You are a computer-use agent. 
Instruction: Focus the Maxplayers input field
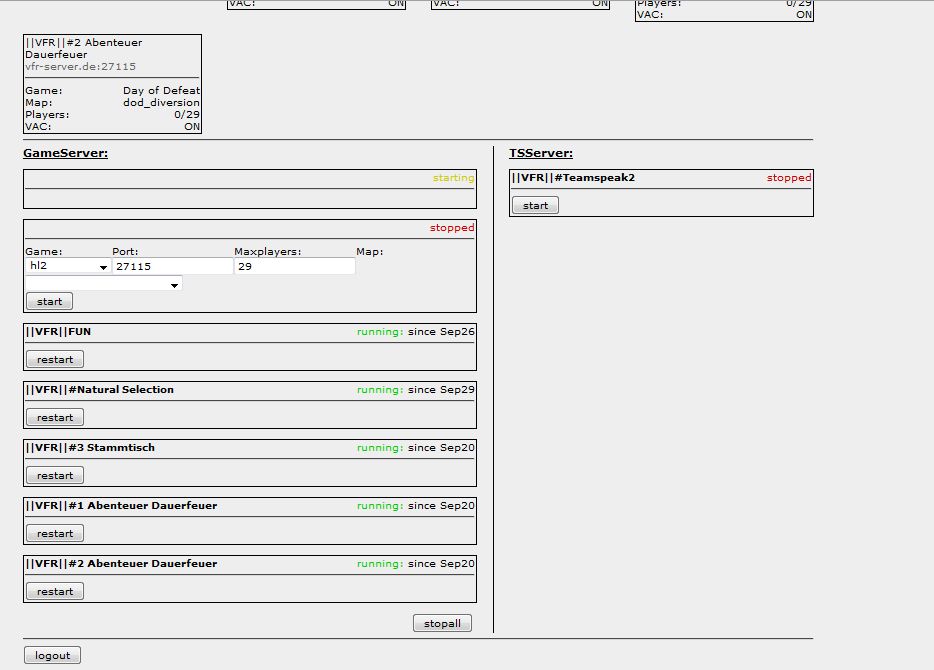pos(294,267)
